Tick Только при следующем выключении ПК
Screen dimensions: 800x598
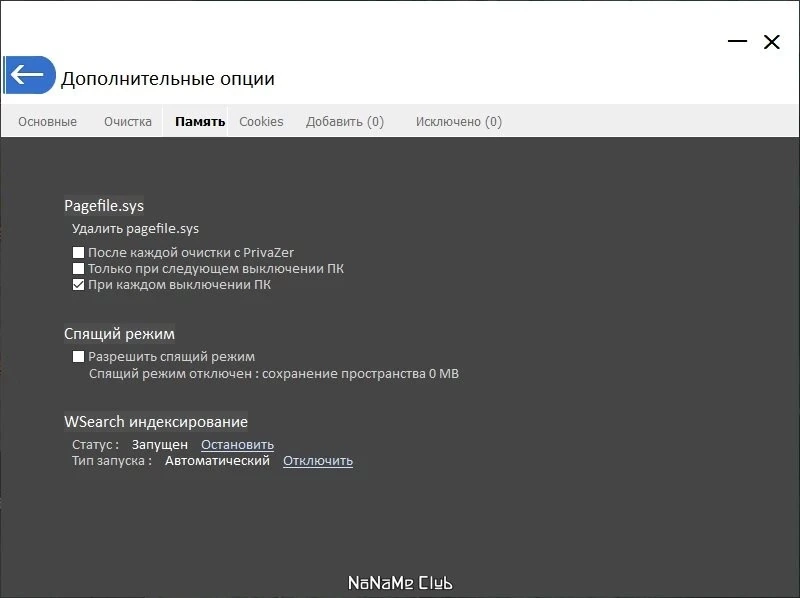(78, 268)
